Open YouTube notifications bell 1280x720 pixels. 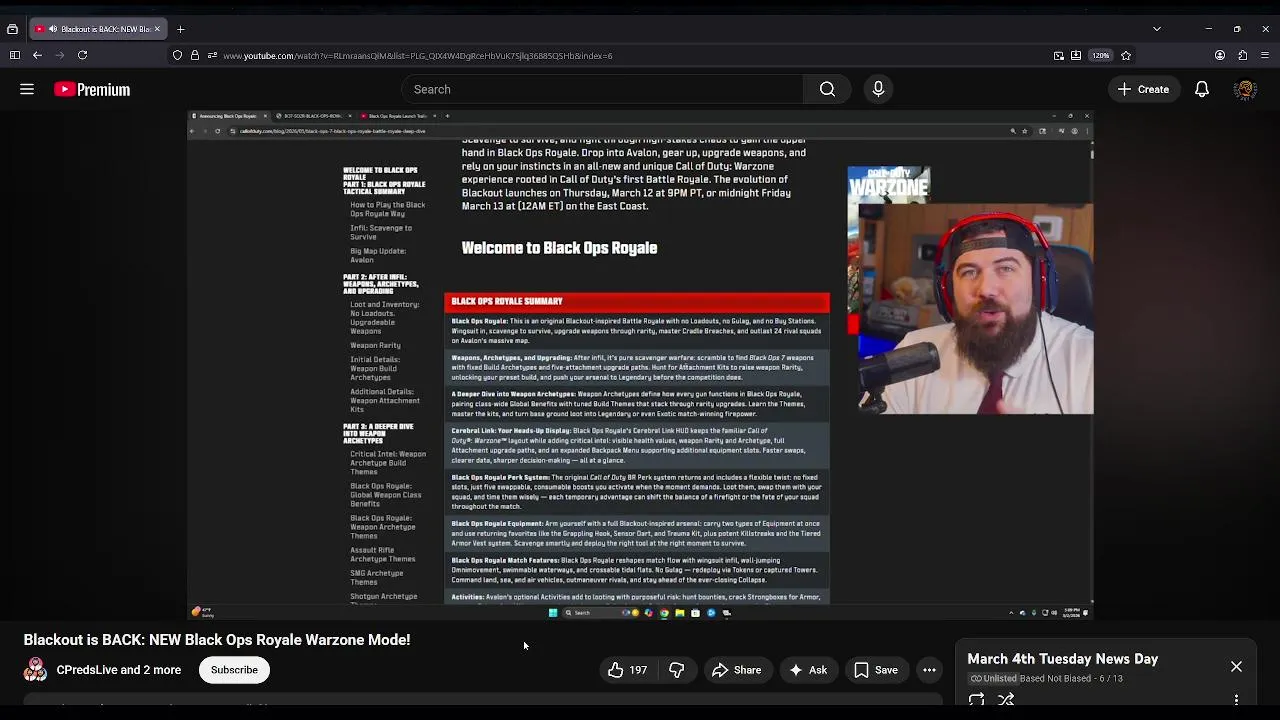[x=1202, y=89]
